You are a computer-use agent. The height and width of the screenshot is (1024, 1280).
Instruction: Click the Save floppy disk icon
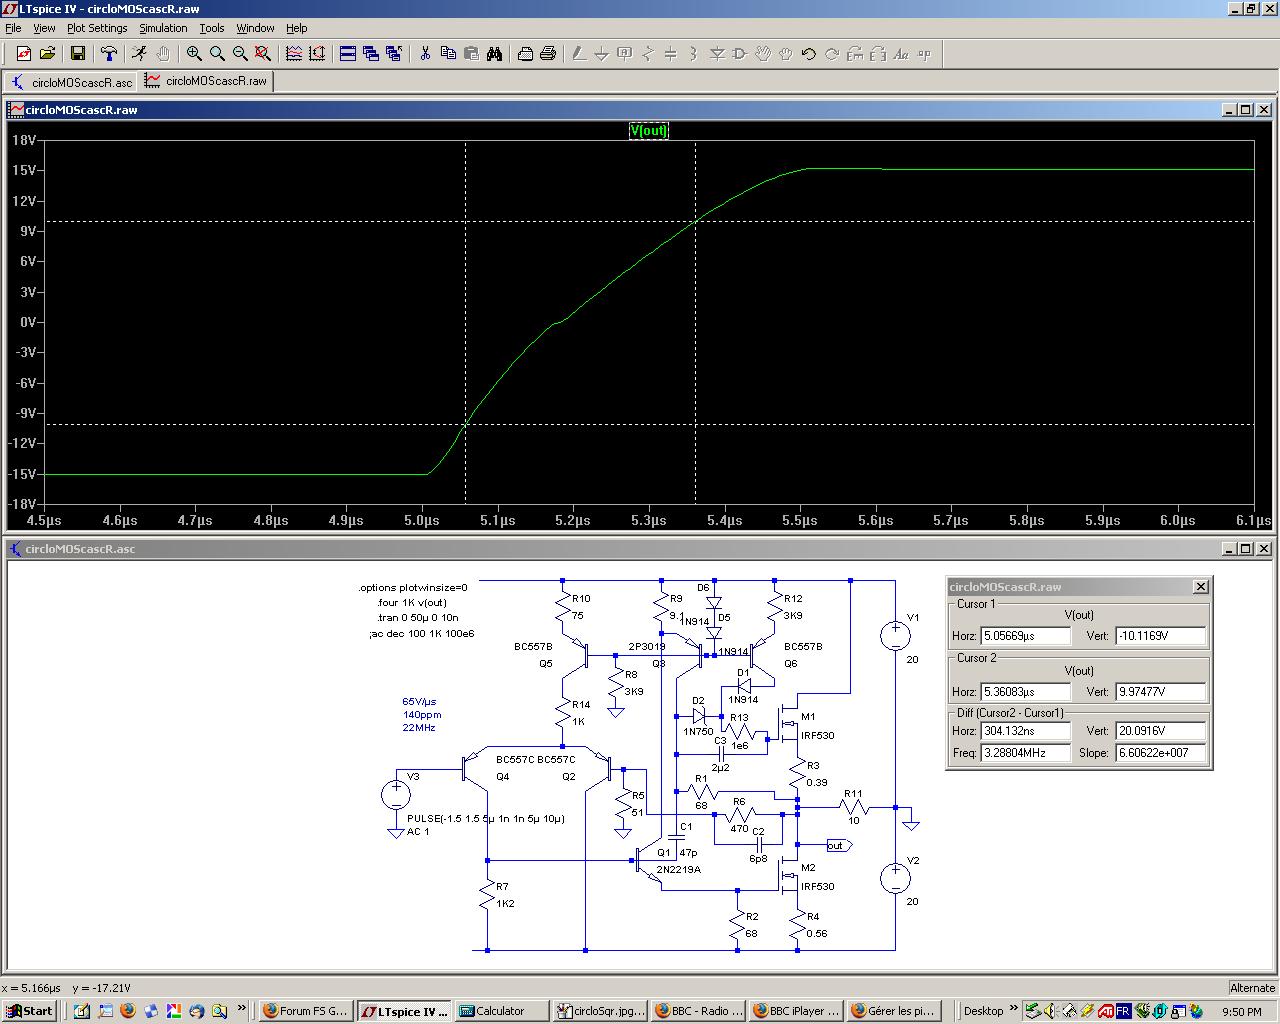point(78,54)
